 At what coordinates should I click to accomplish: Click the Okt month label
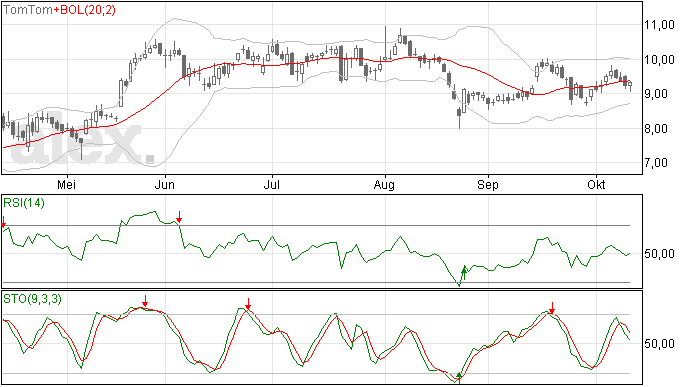click(x=596, y=184)
